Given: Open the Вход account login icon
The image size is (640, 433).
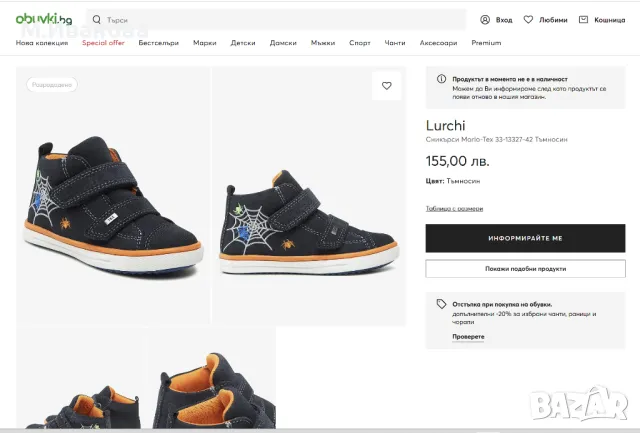Looking at the screenshot, I should (486, 19).
